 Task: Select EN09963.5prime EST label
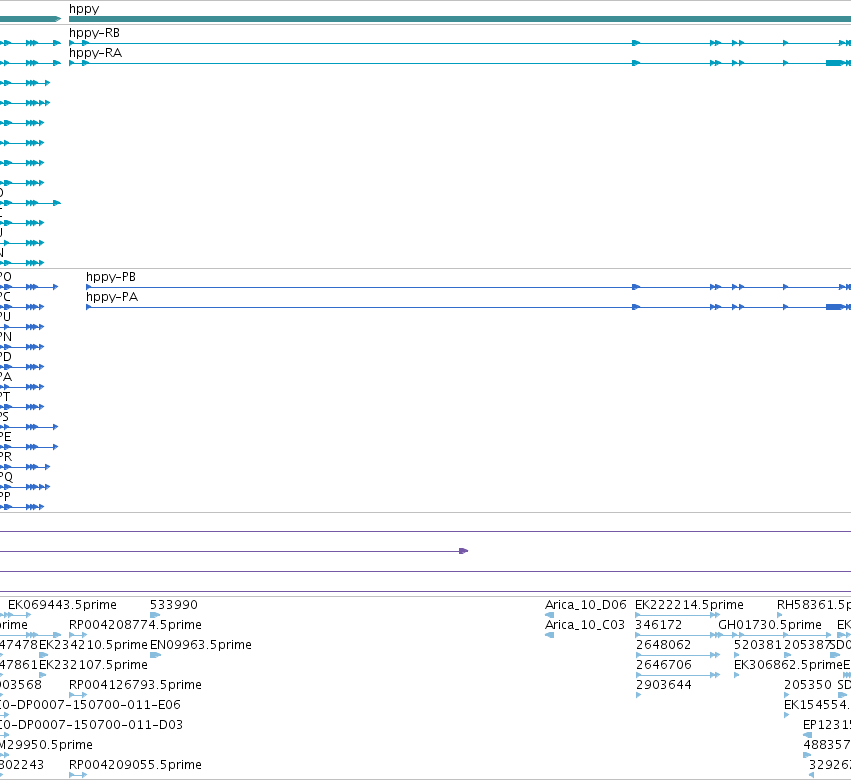coord(201,645)
